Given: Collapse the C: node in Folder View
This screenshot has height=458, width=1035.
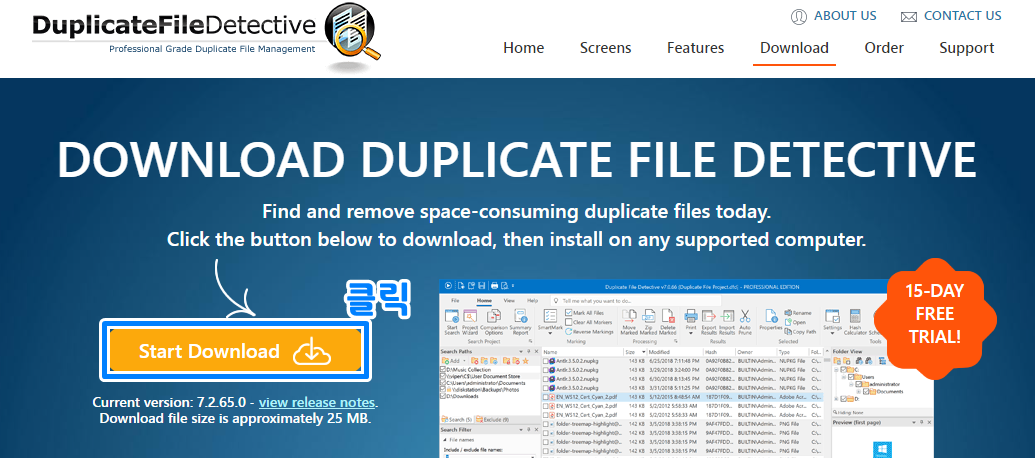Looking at the screenshot, I should coord(836,370).
